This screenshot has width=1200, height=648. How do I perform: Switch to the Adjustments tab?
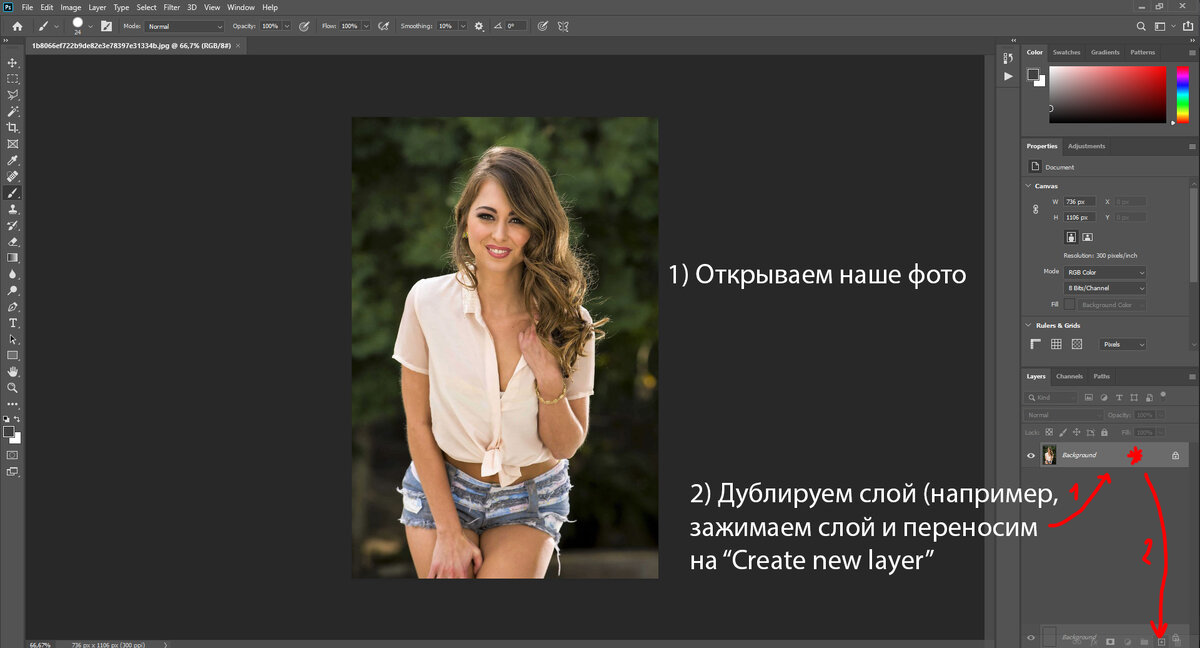1086,145
